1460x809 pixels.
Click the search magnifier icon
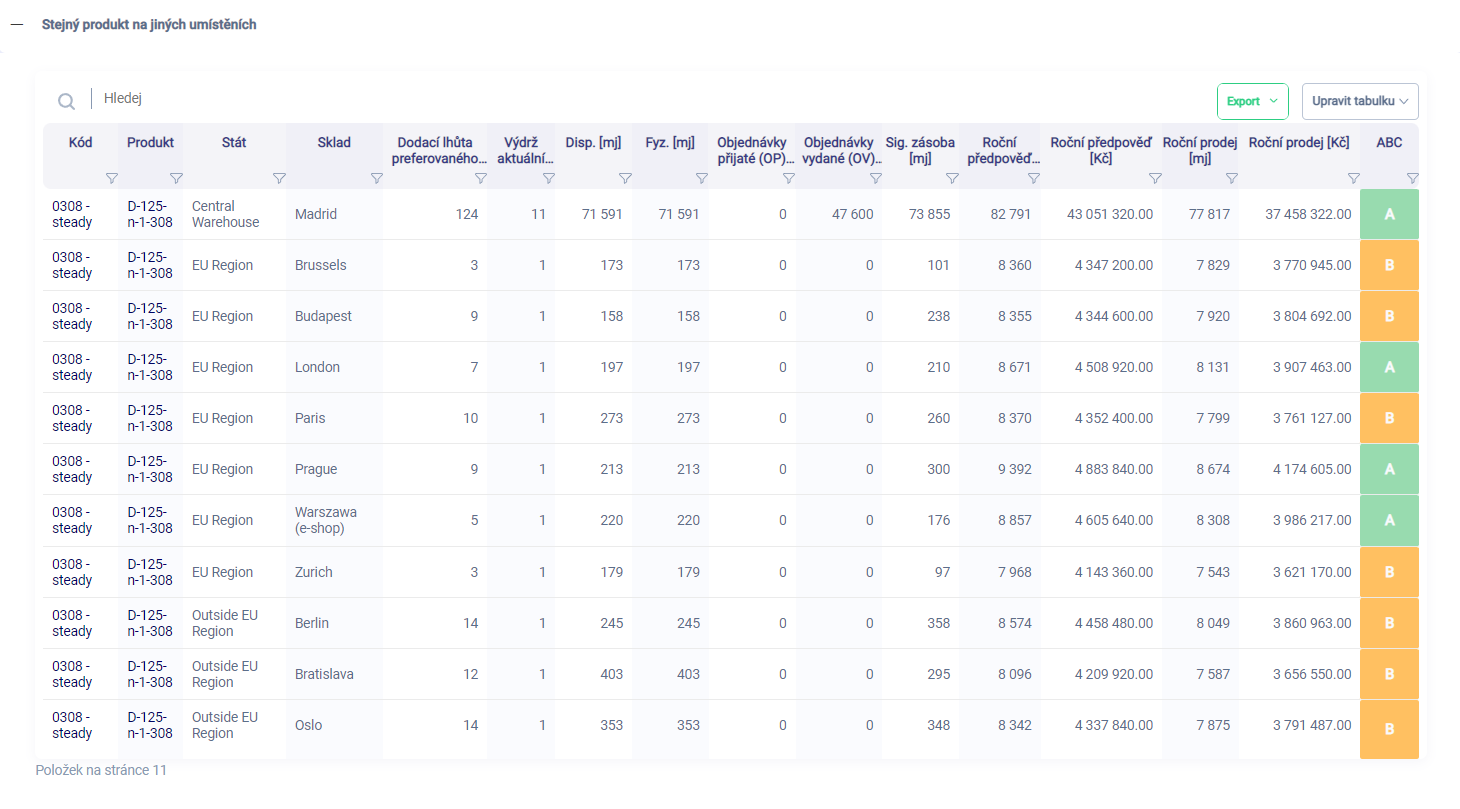coord(66,101)
